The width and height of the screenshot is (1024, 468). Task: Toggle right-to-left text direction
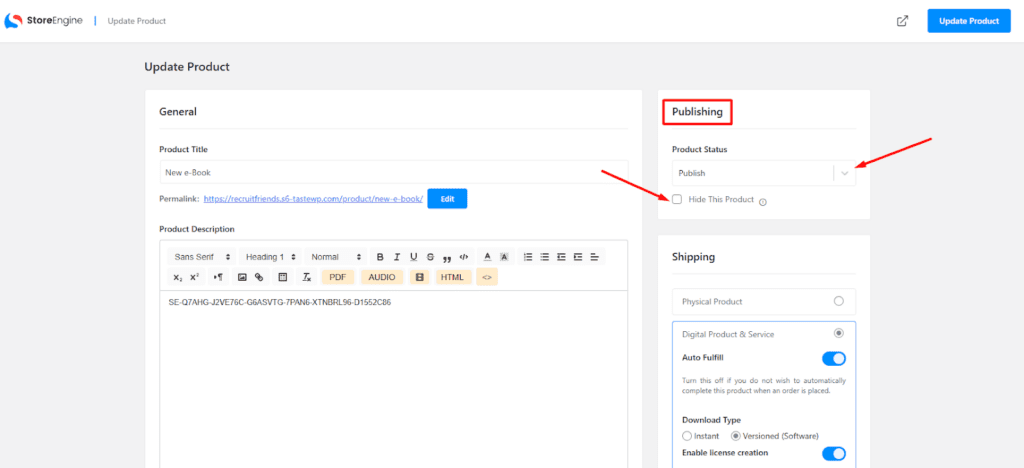point(218,277)
